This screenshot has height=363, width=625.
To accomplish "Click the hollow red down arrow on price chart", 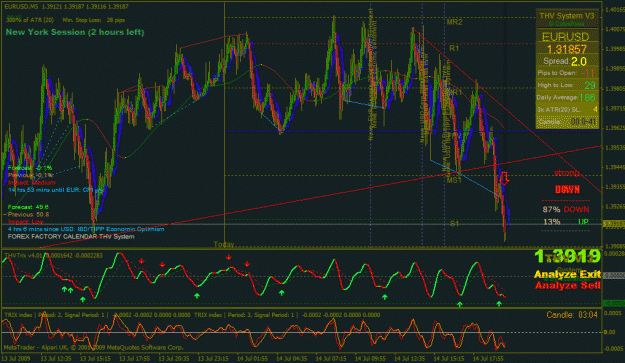I will click(x=504, y=179).
